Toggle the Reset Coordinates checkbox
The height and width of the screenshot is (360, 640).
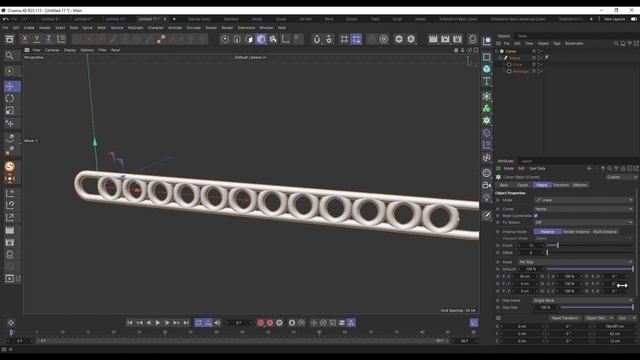(536, 216)
